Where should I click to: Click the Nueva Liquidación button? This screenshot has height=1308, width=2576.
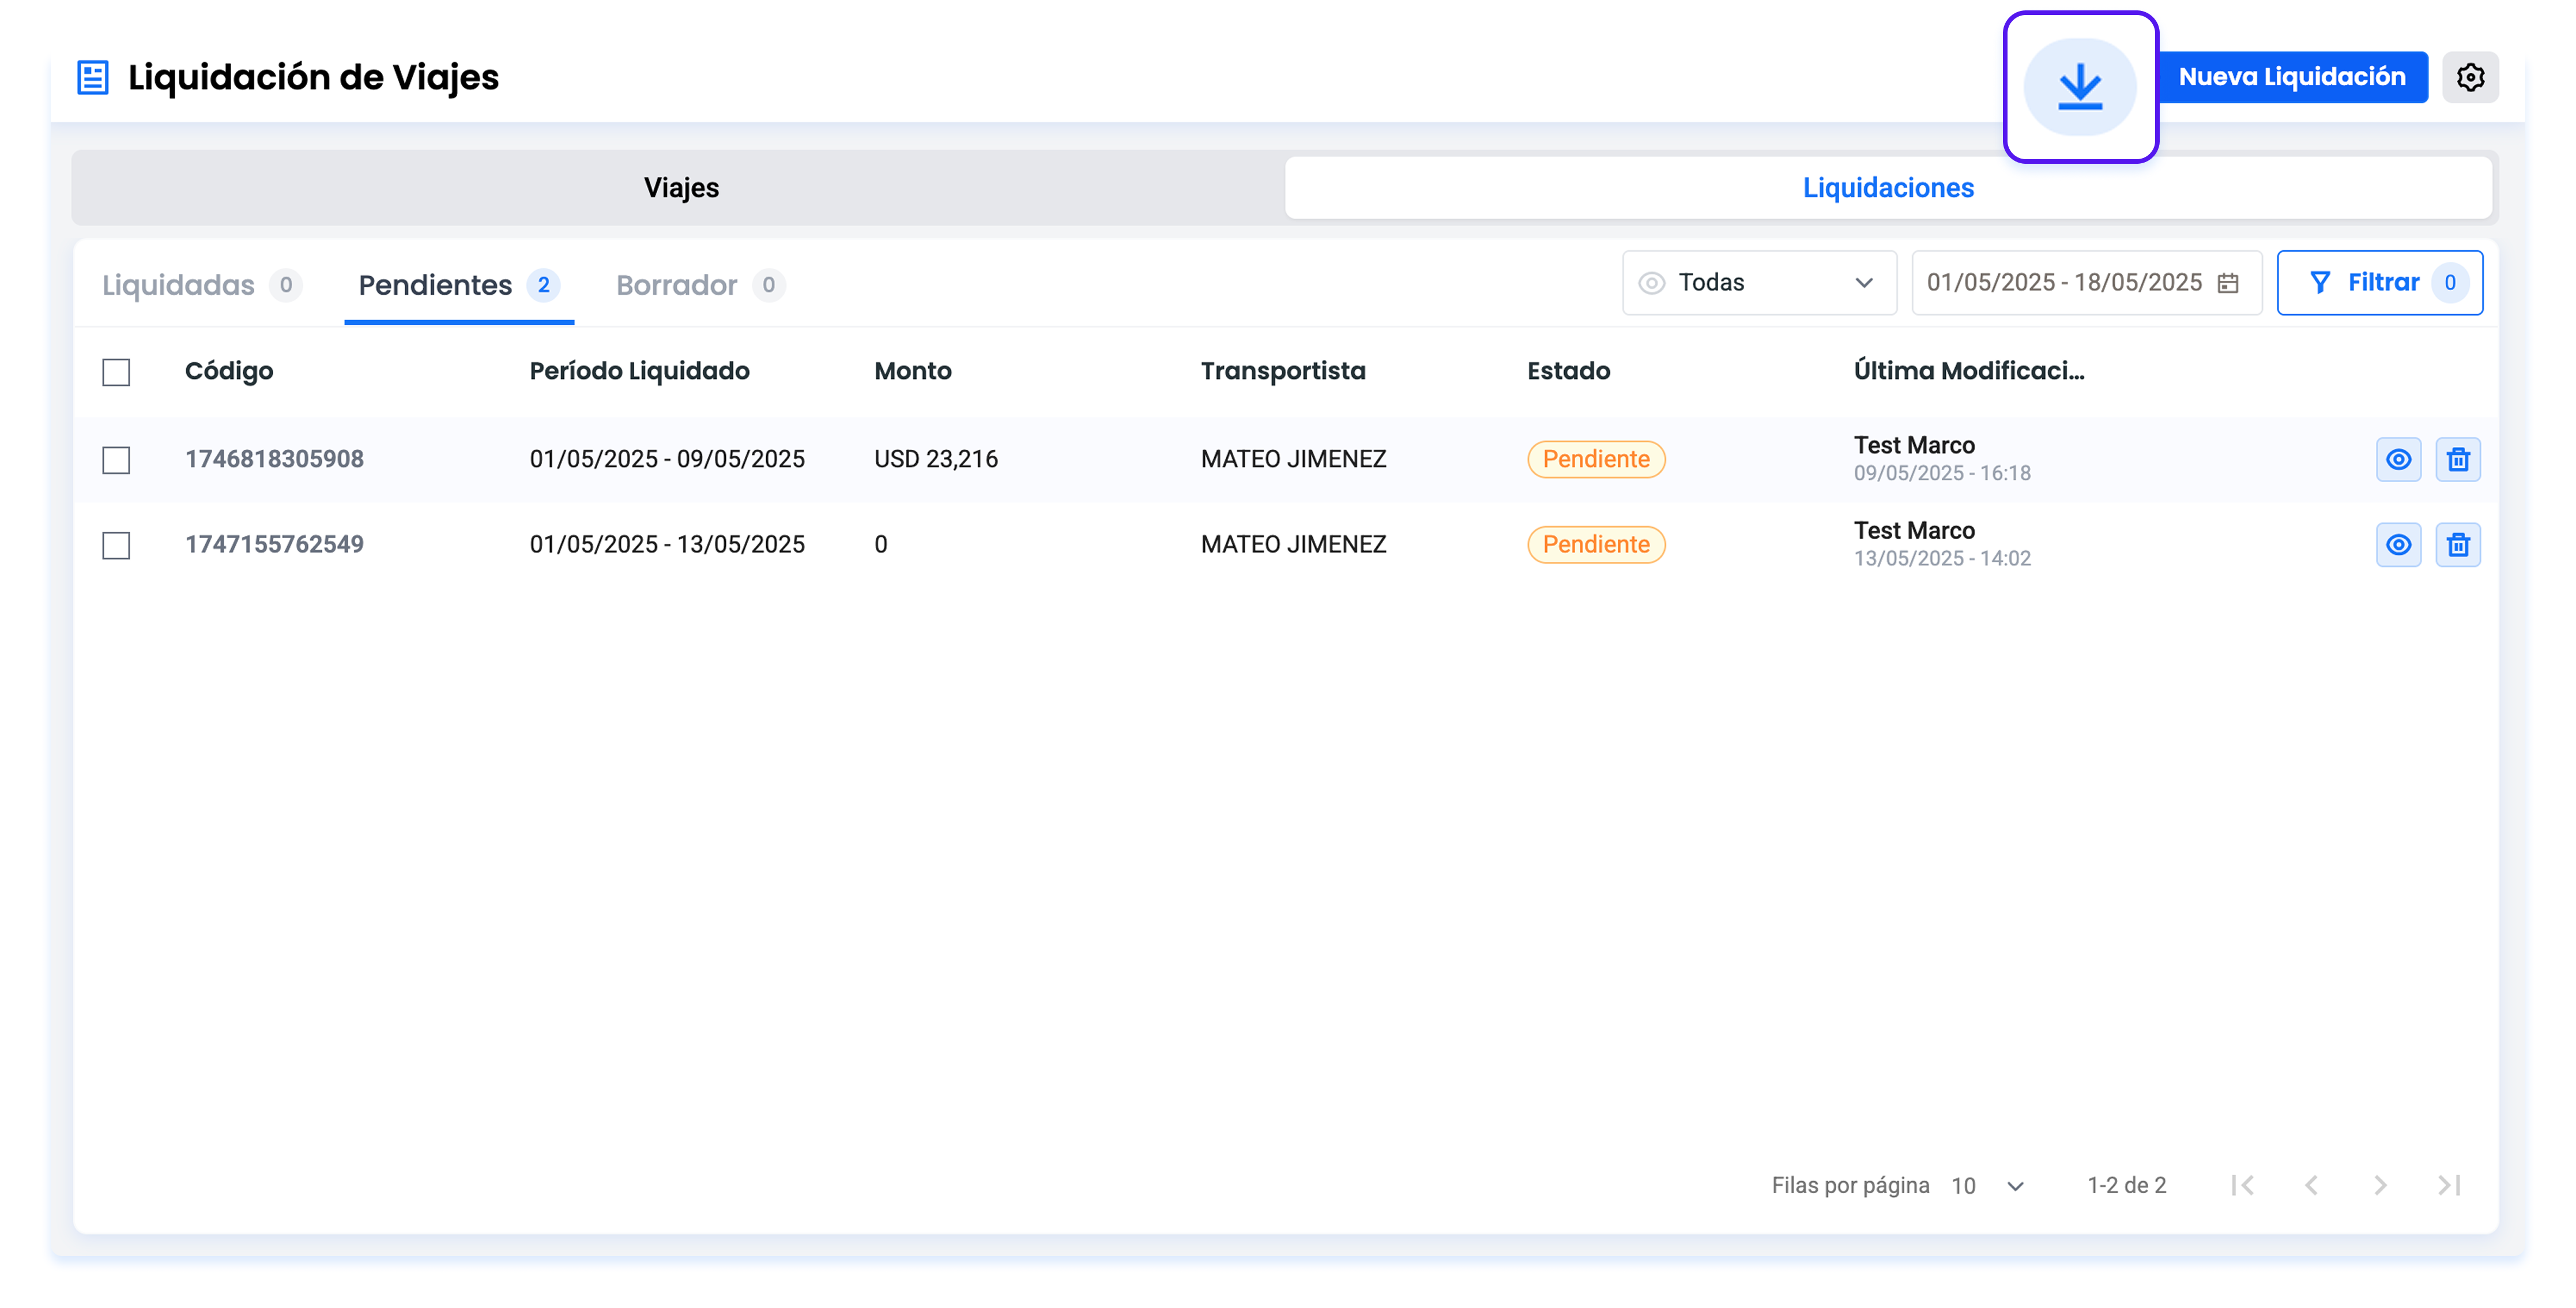[2291, 77]
